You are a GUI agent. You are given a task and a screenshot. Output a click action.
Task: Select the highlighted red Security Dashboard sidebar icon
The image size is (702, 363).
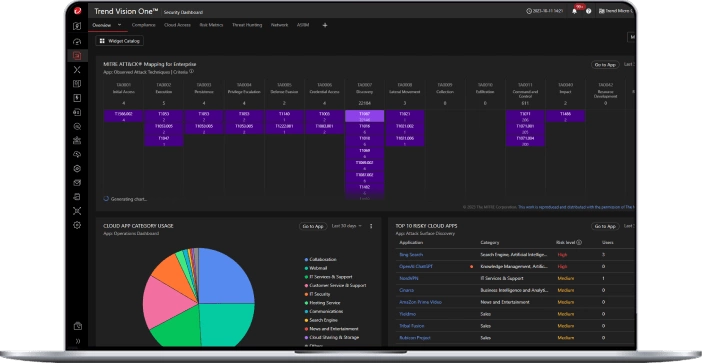[x=77, y=56]
